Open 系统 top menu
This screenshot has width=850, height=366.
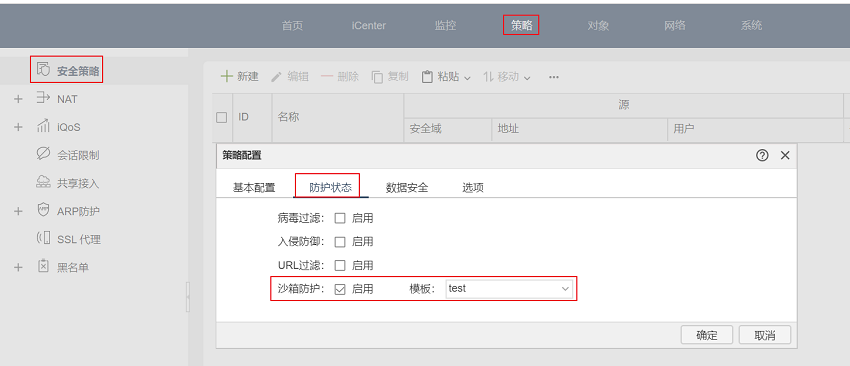tap(751, 25)
